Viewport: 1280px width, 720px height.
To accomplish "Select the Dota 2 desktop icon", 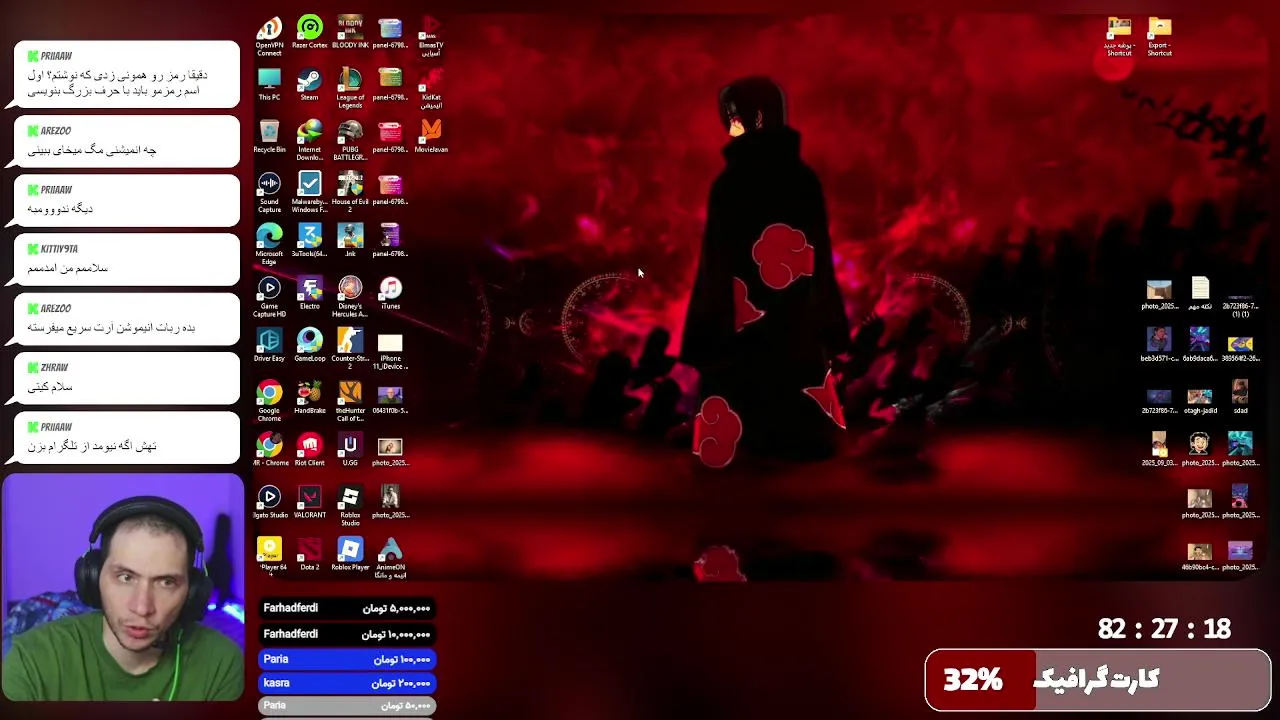I will coord(310,554).
